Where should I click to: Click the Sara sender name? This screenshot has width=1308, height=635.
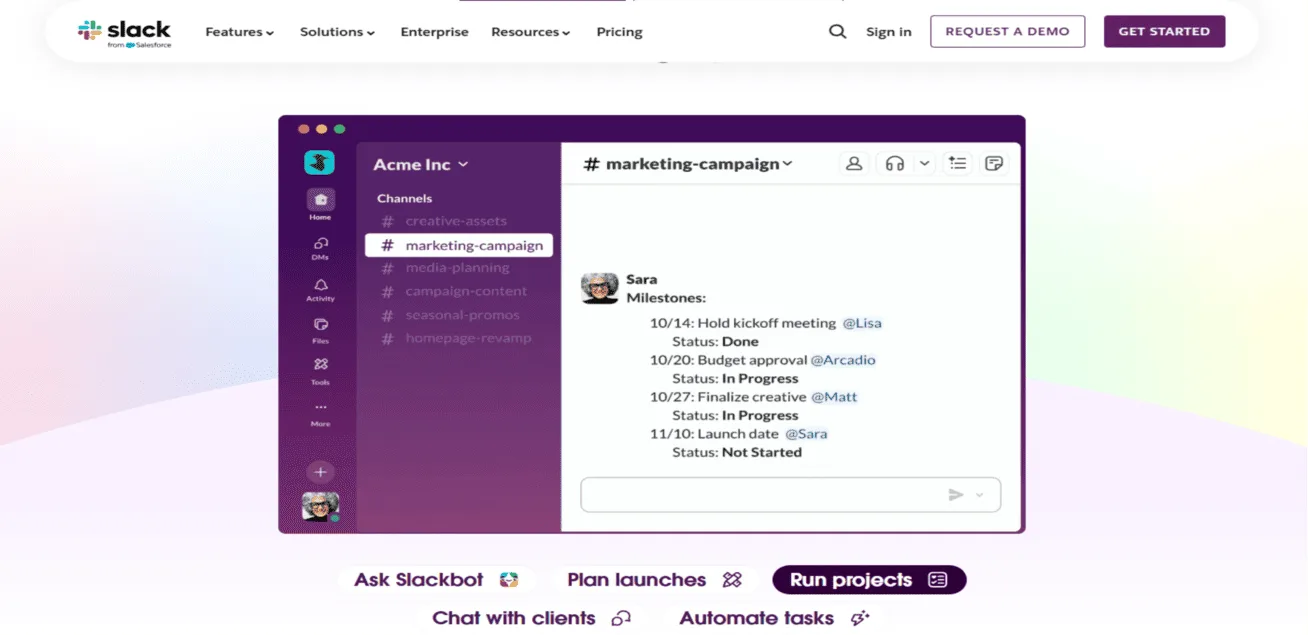tap(642, 279)
